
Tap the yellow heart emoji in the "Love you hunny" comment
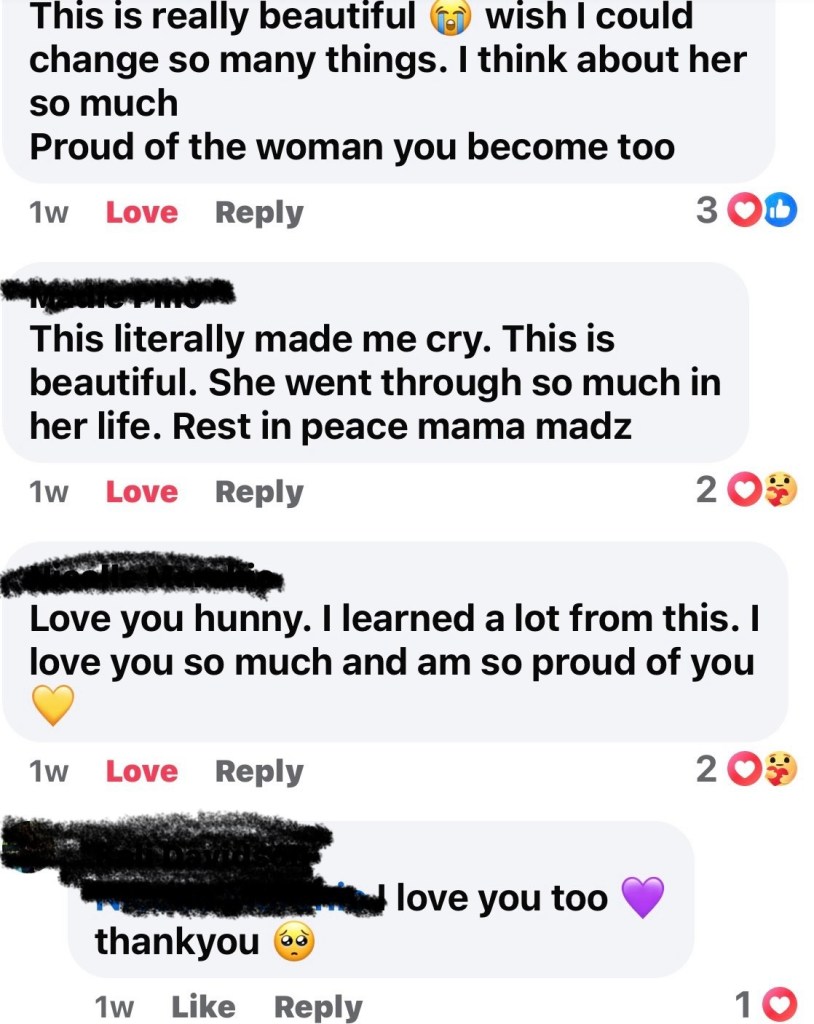pos(54,707)
